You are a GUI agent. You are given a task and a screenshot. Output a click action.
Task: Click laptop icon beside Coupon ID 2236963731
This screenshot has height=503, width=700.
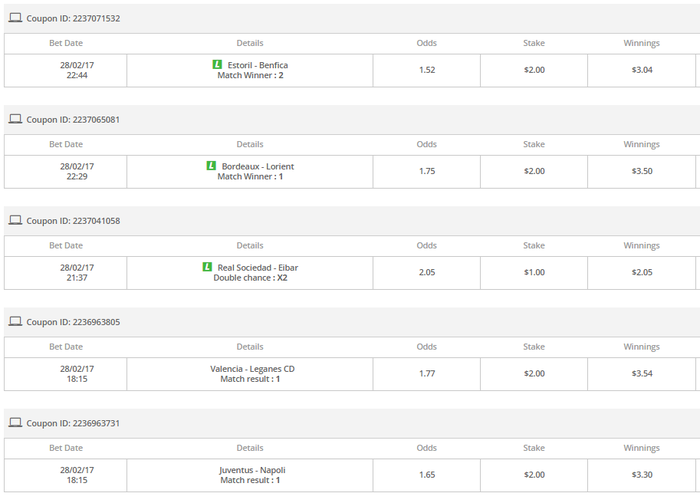[x=15, y=423]
